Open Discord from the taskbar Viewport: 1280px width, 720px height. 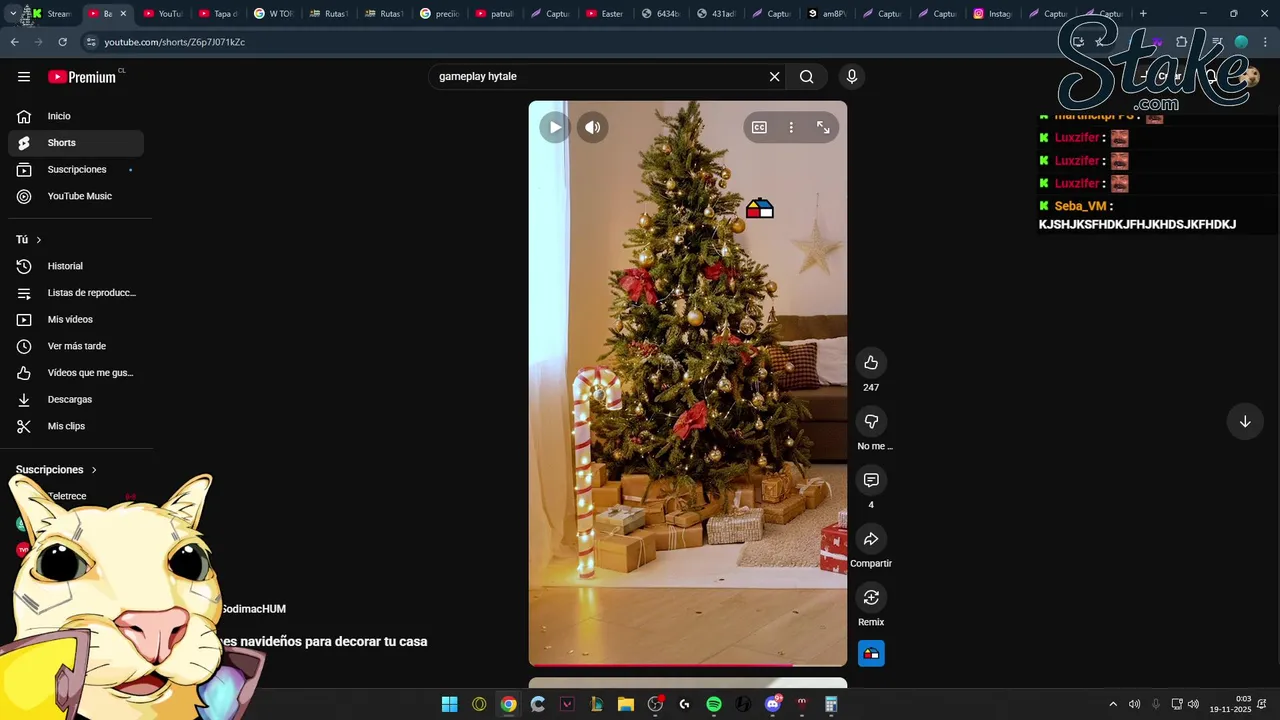coord(772,705)
